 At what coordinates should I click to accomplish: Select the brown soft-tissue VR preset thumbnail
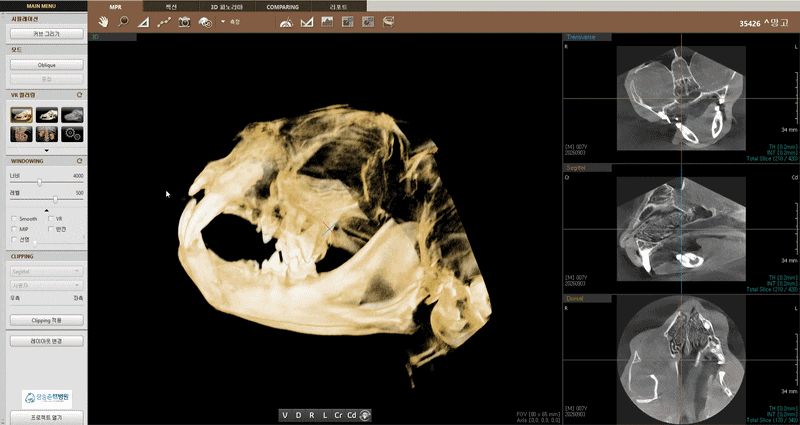coord(21,134)
